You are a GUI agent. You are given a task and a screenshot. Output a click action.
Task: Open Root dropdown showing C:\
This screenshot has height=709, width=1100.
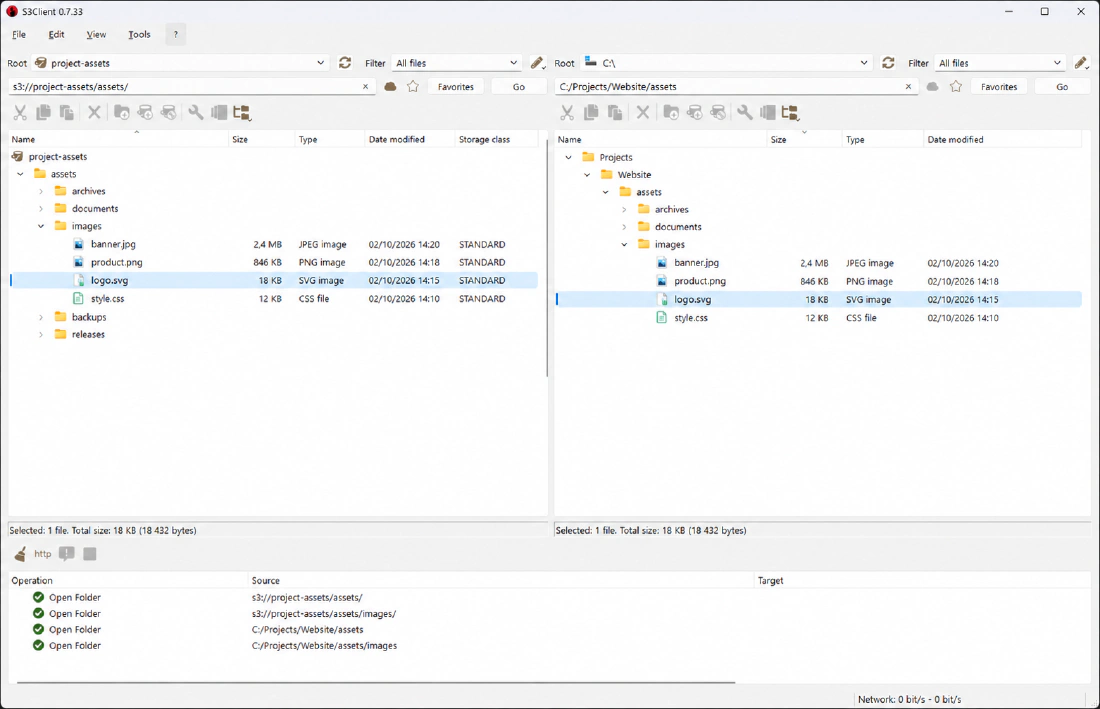tap(726, 63)
